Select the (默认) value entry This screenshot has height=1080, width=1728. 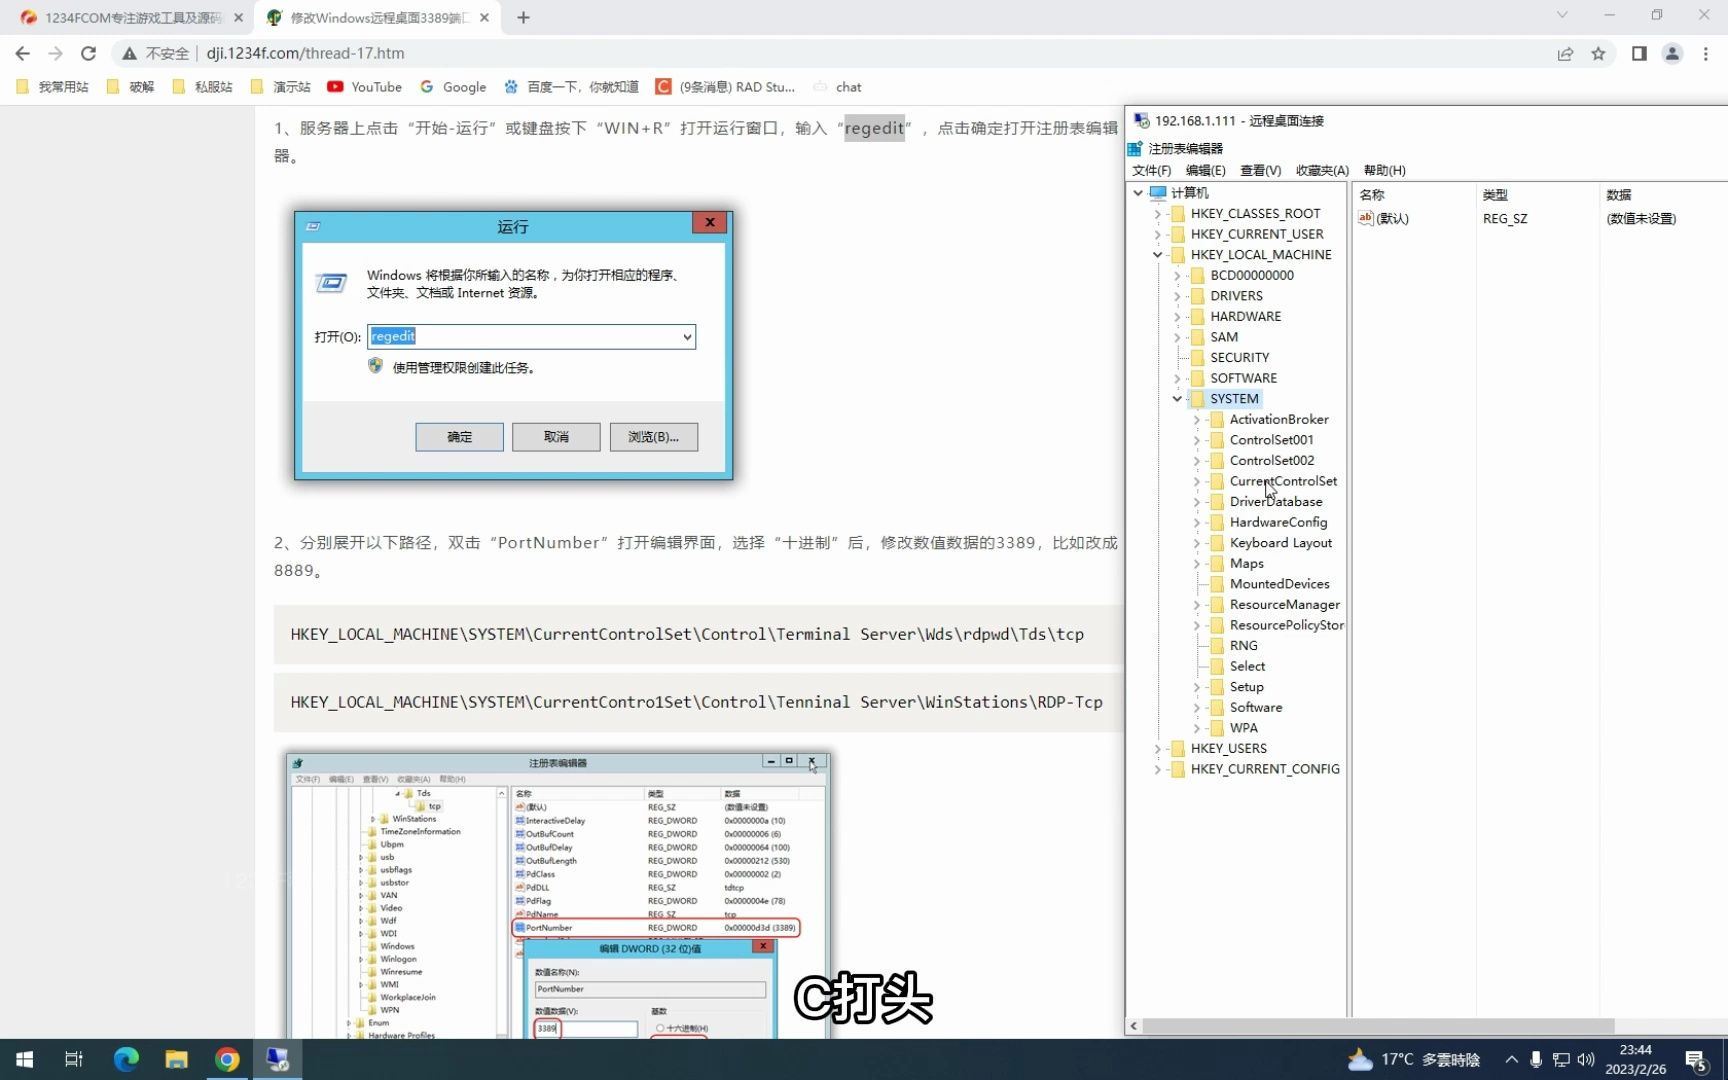pos(1392,219)
